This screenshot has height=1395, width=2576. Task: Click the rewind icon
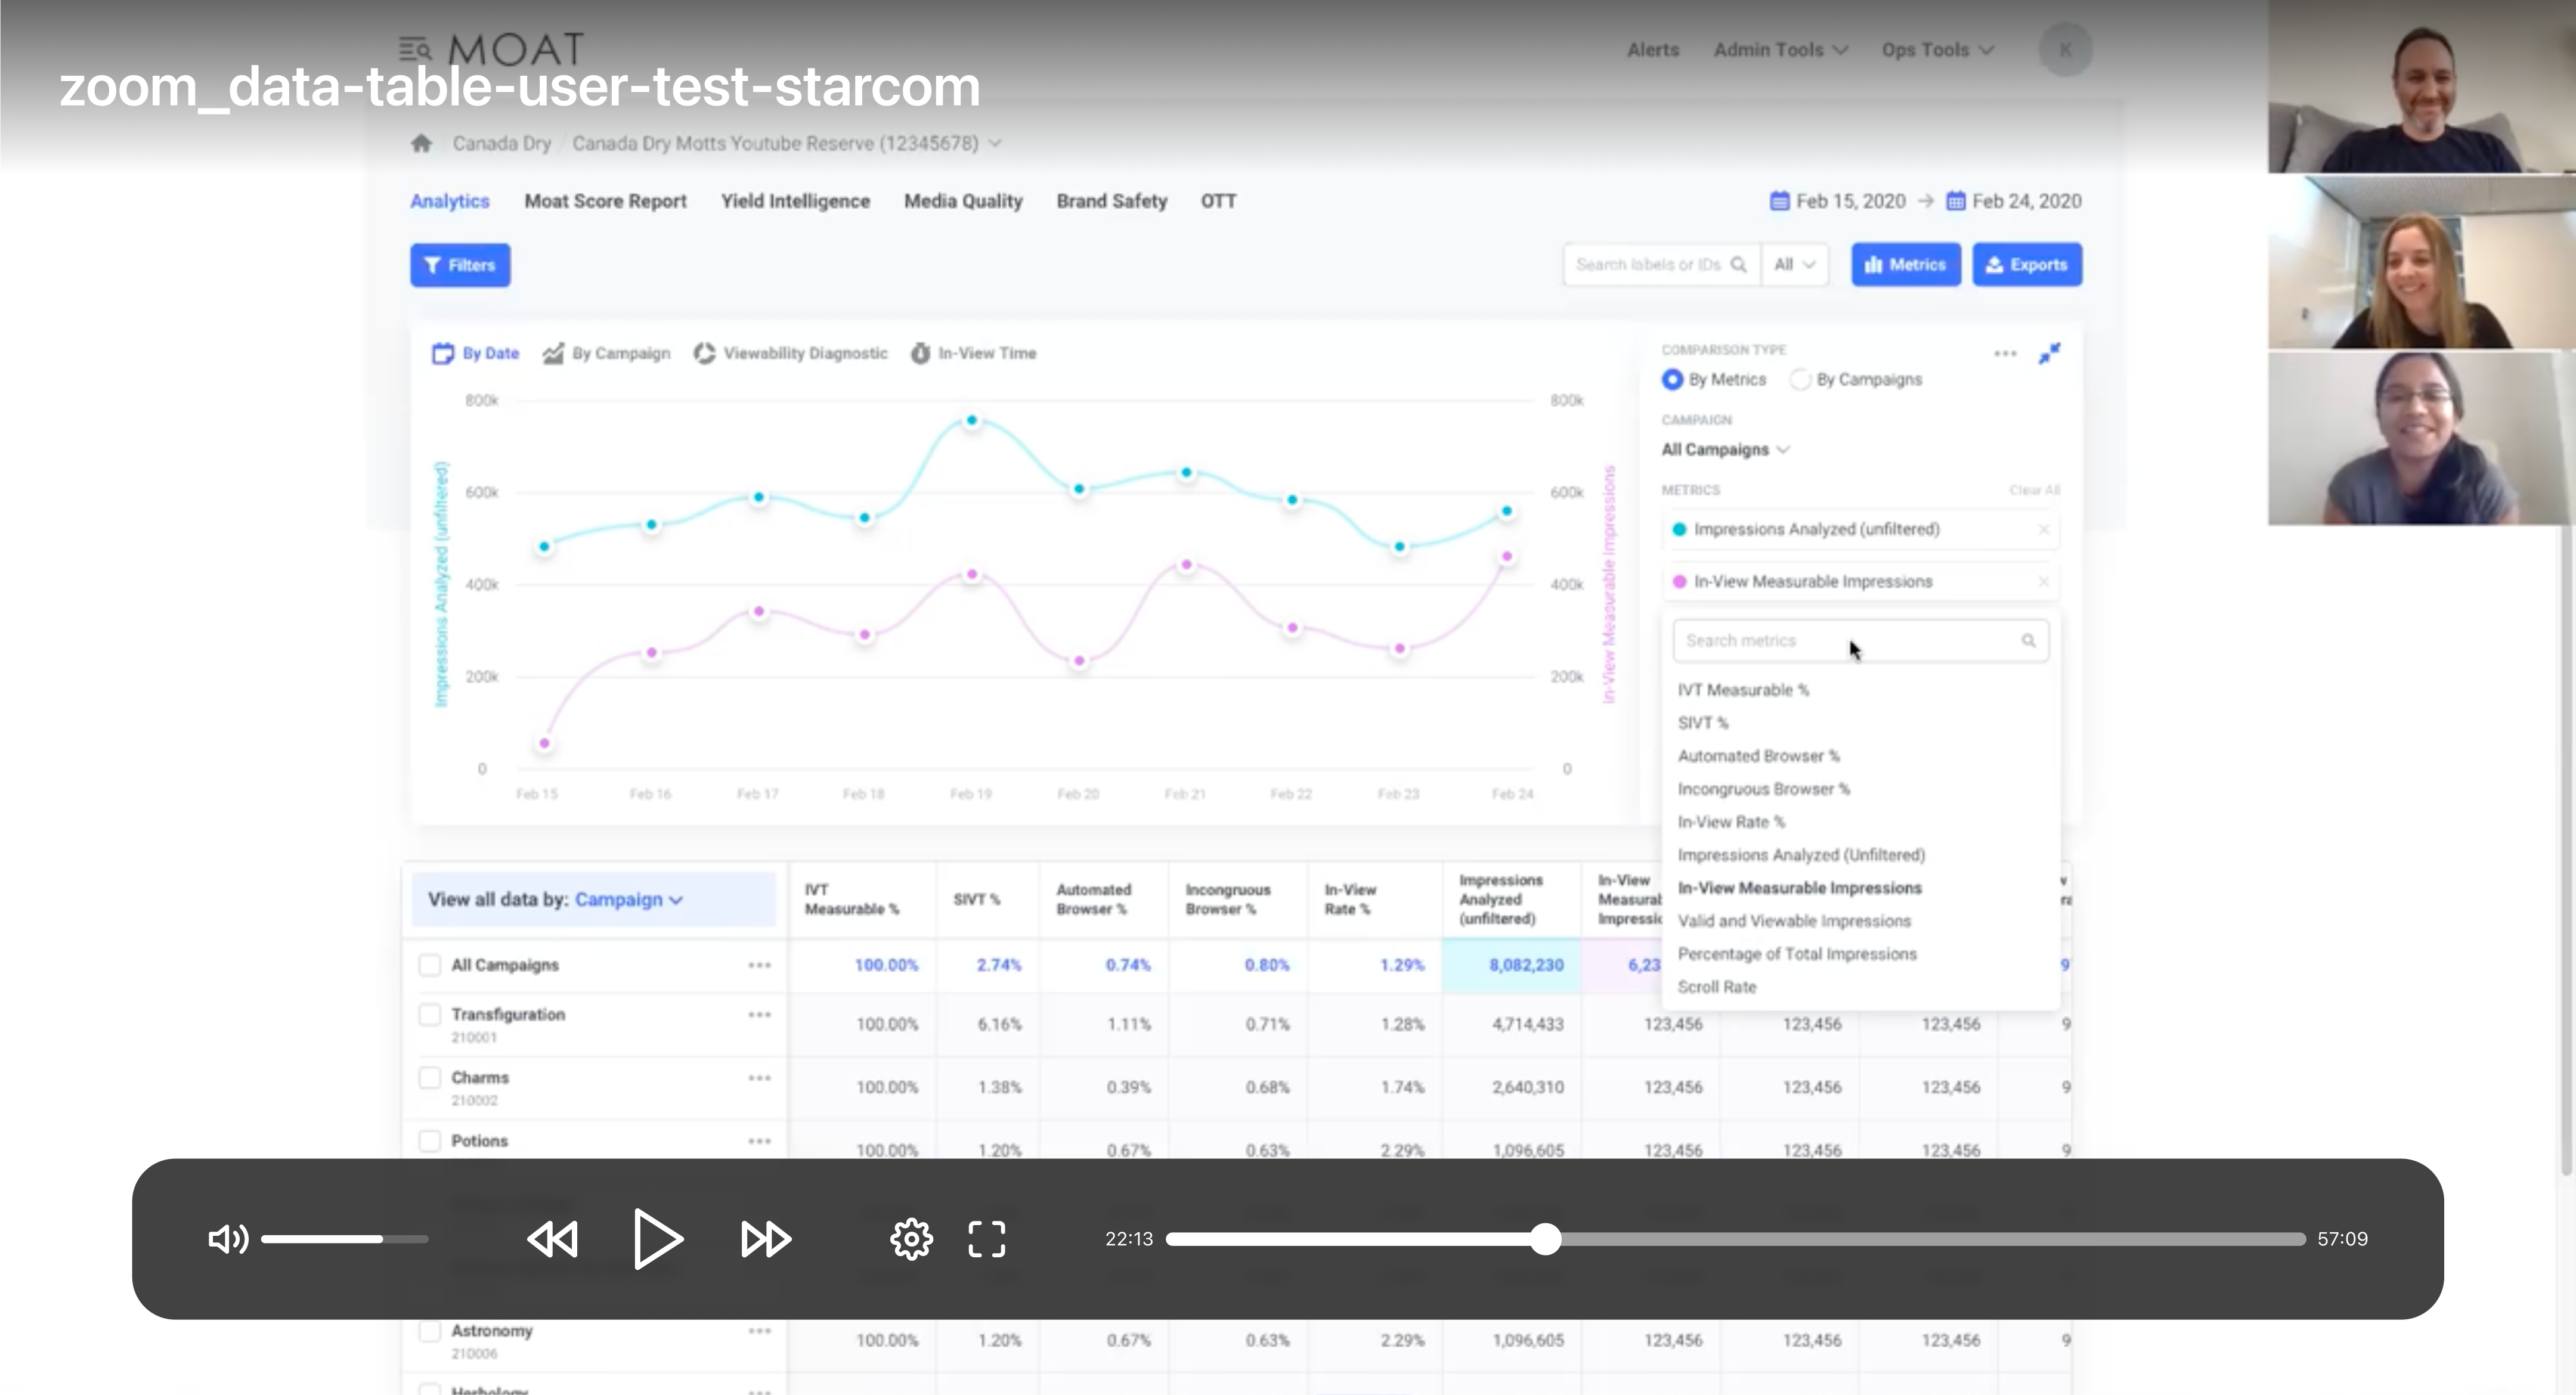pos(553,1239)
